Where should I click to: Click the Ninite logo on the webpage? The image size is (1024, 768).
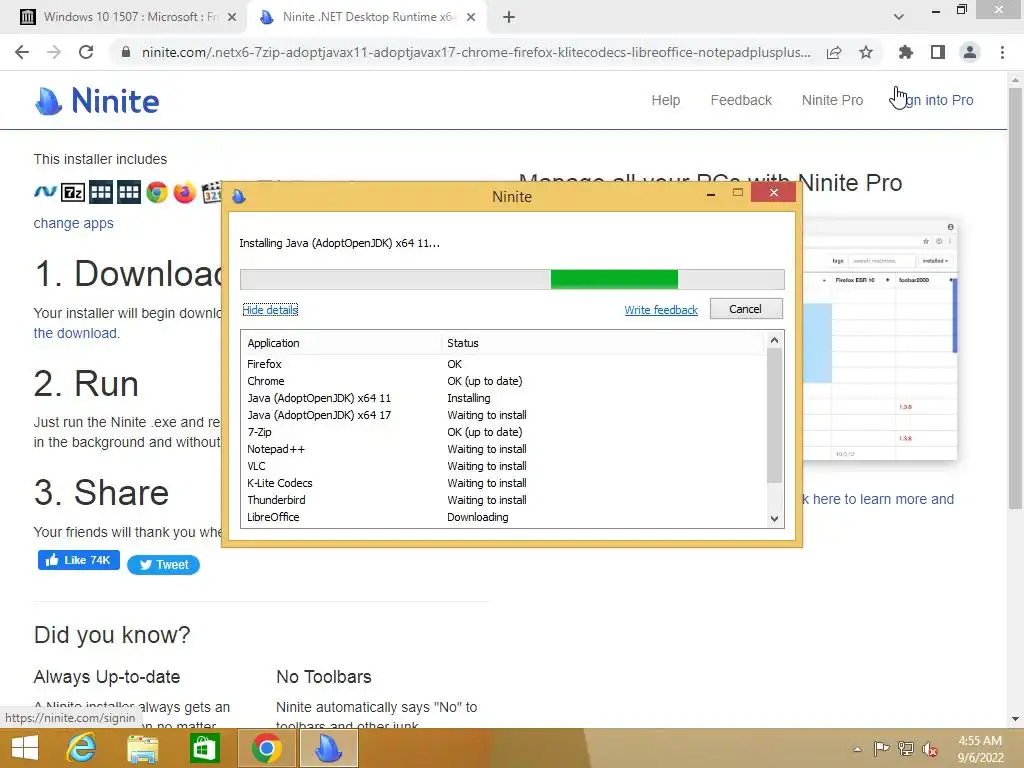(x=97, y=101)
